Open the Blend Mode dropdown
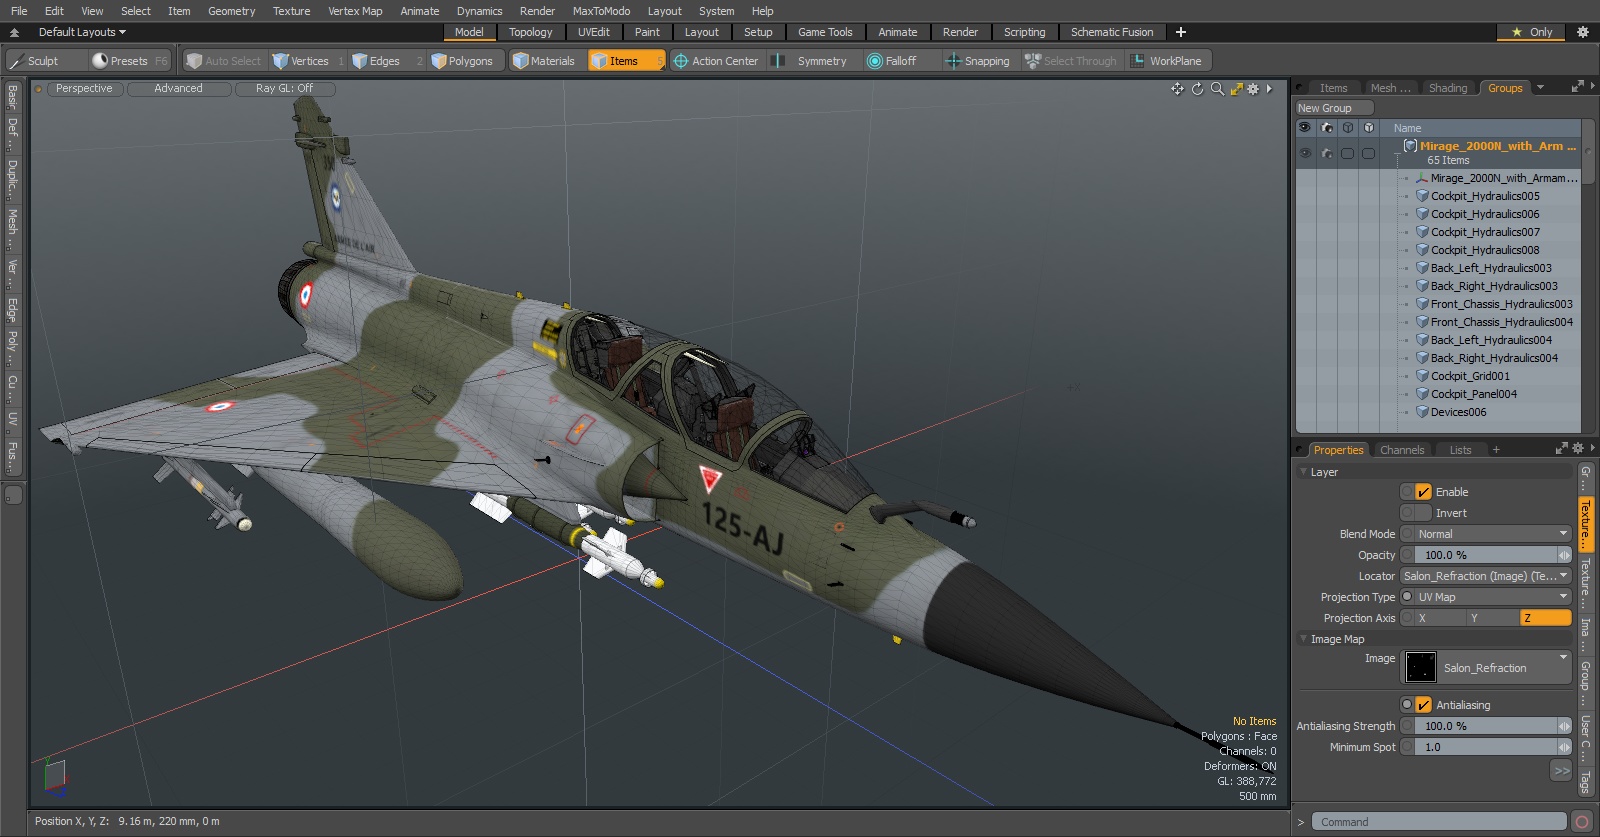This screenshot has height=837, width=1600. tap(1493, 534)
